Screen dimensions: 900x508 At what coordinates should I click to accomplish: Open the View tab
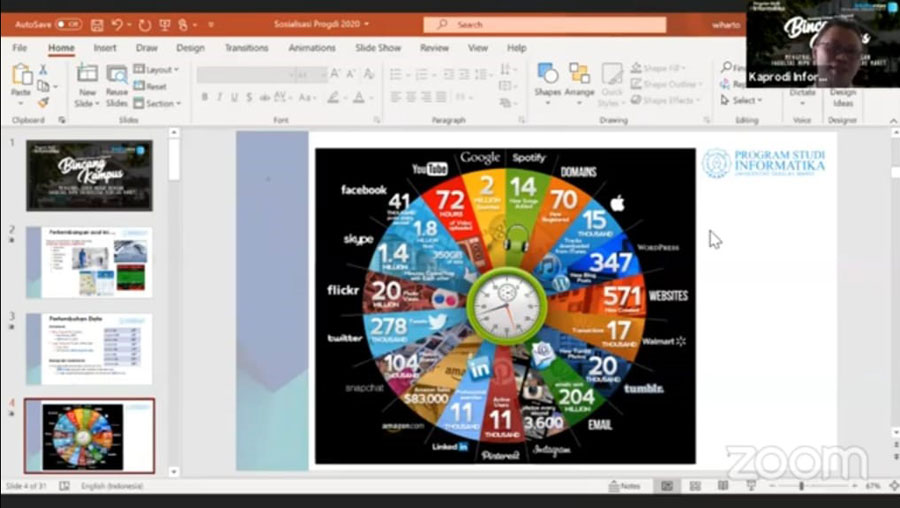(478, 48)
